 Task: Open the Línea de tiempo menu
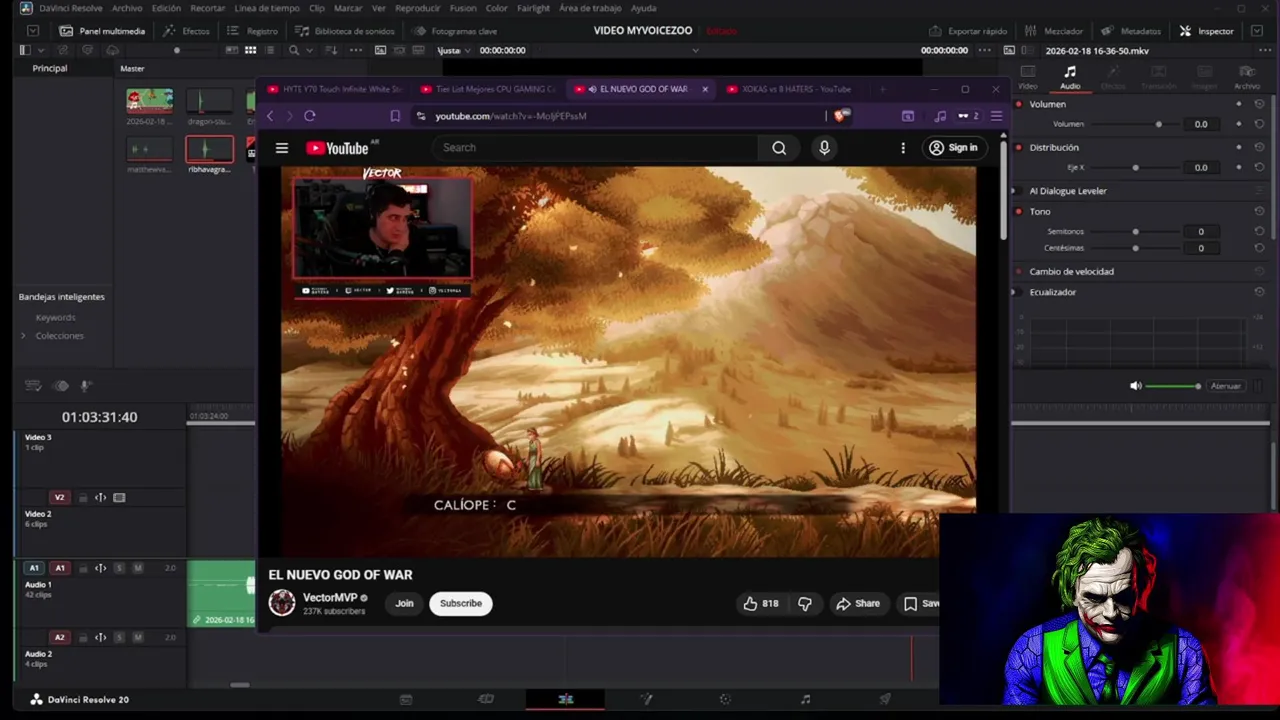tap(267, 8)
